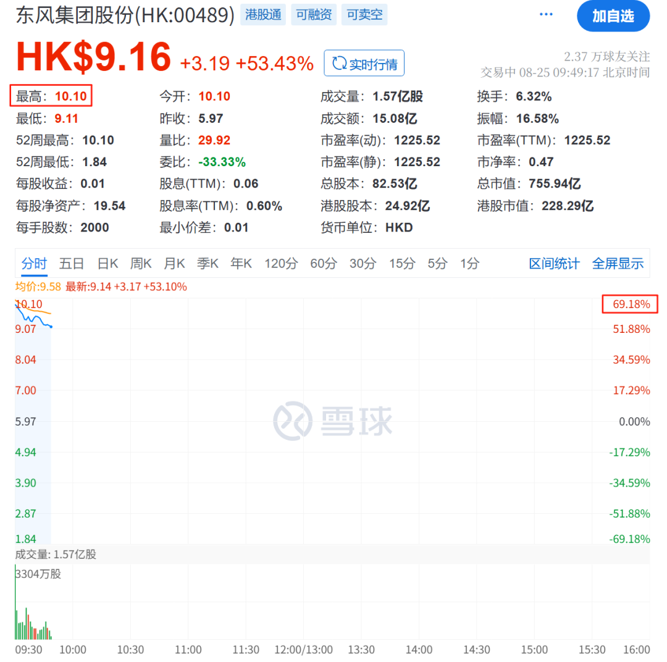Click the 10:00 time axis label
The height and width of the screenshot is (662, 667).
pyautogui.click(x=73, y=650)
